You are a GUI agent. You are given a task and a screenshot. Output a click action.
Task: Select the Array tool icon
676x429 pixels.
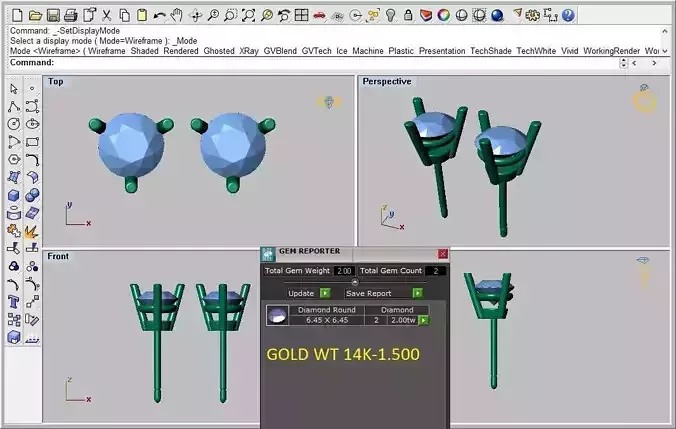click(14, 319)
